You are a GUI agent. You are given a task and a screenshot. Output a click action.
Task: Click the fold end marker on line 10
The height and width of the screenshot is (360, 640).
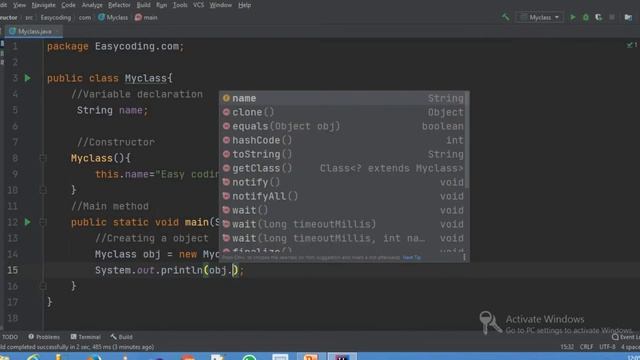43,190
